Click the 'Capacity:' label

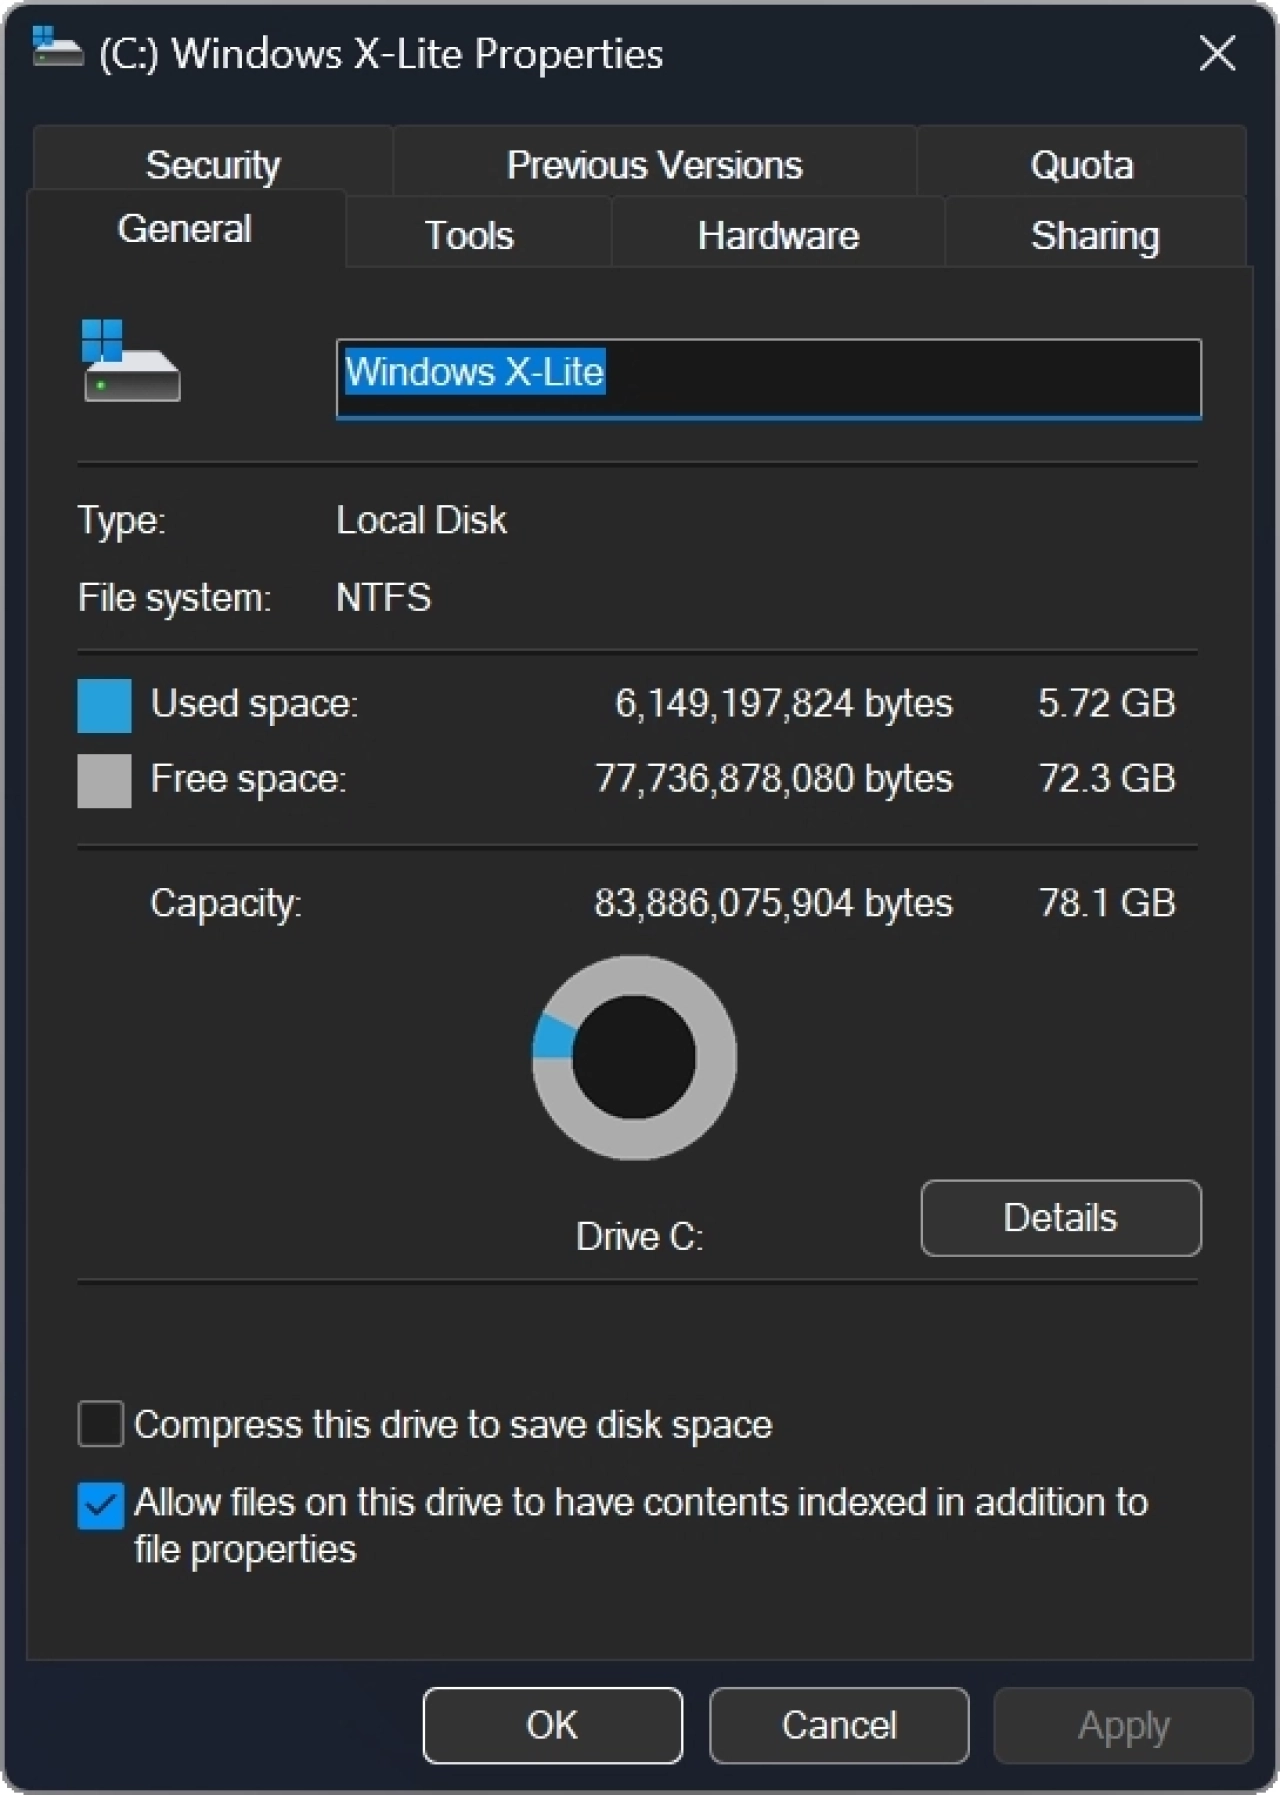point(226,904)
